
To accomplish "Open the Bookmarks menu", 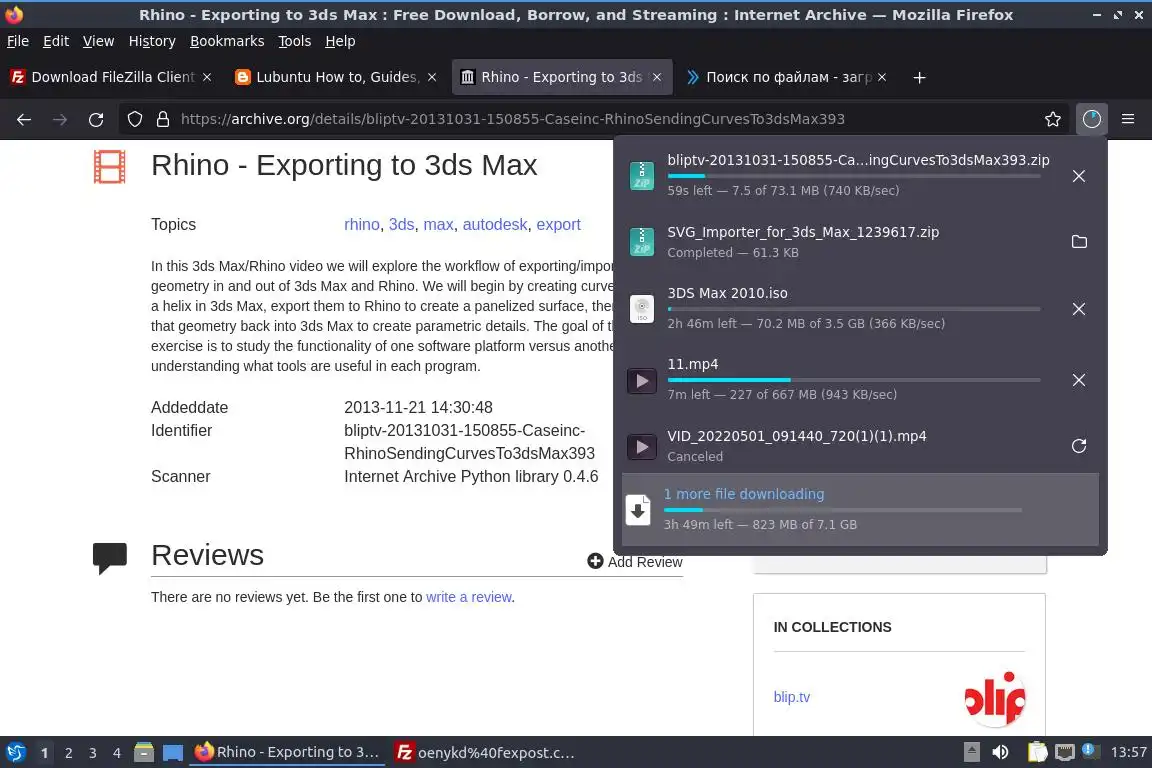I will pos(227,41).
